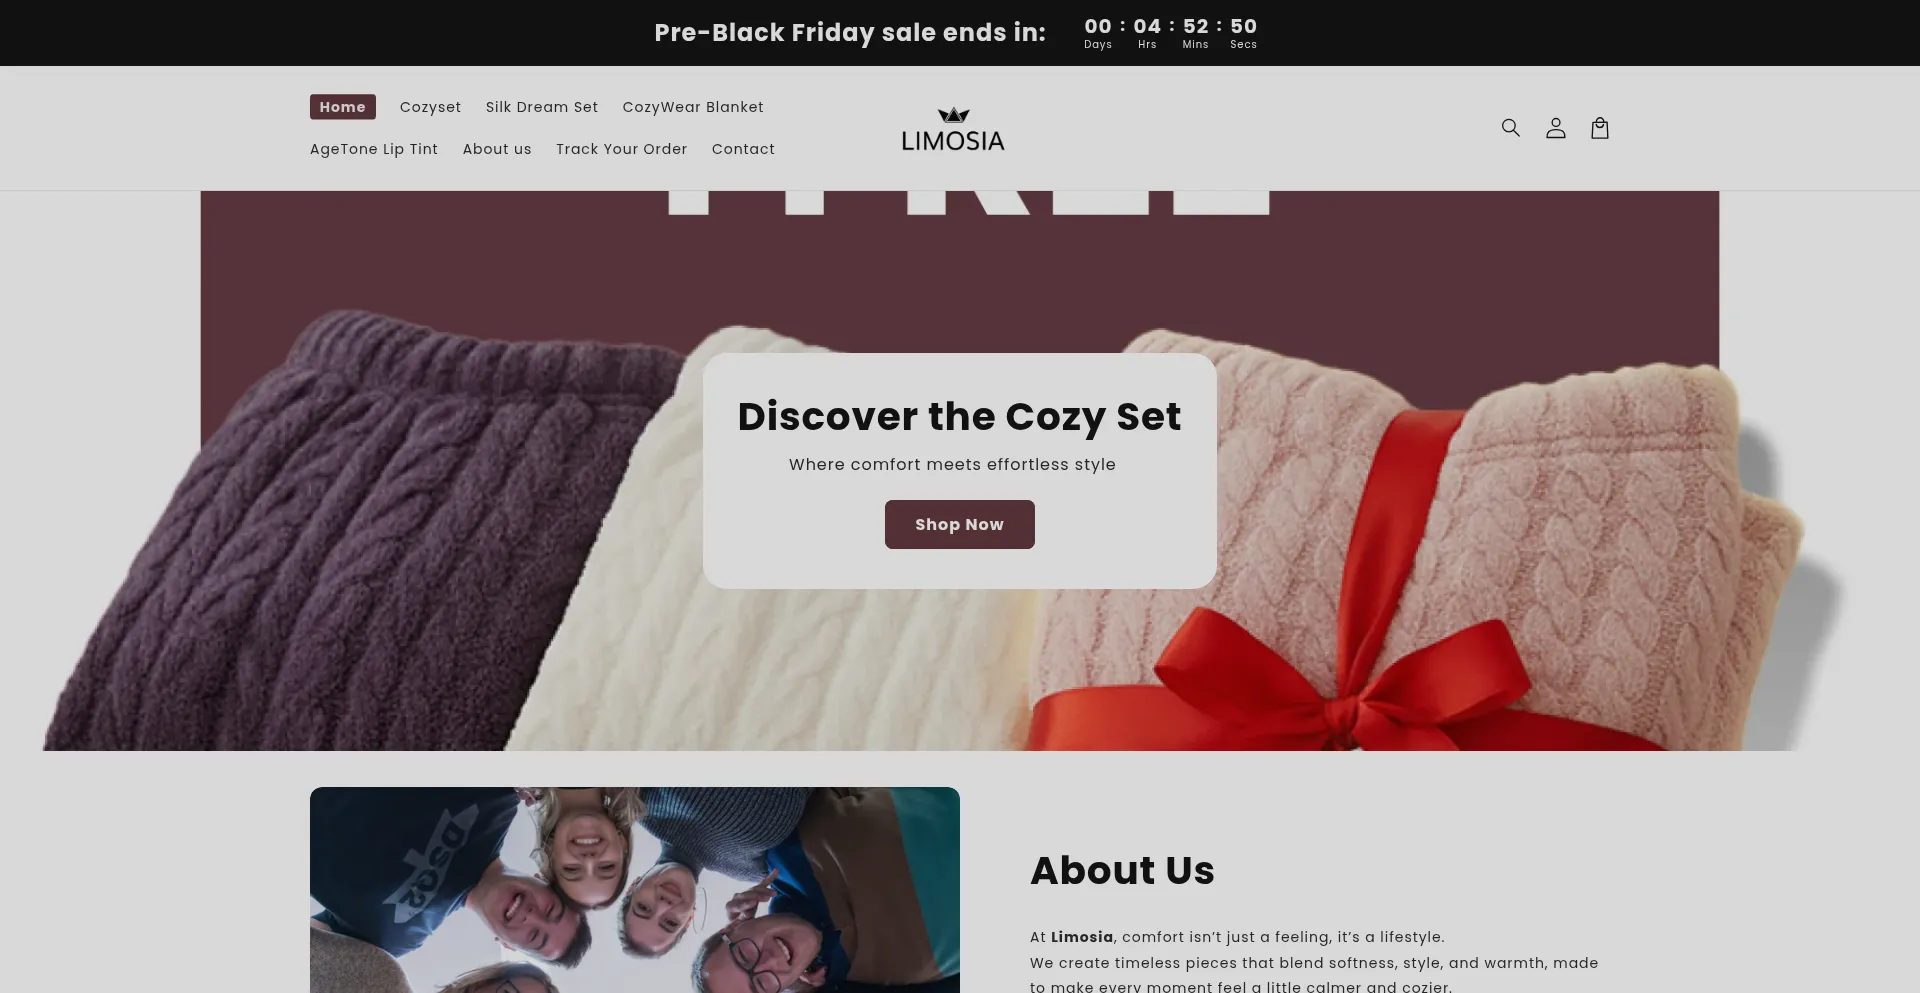
Task: Click the team group photo thumbnail
Action: 635,890
